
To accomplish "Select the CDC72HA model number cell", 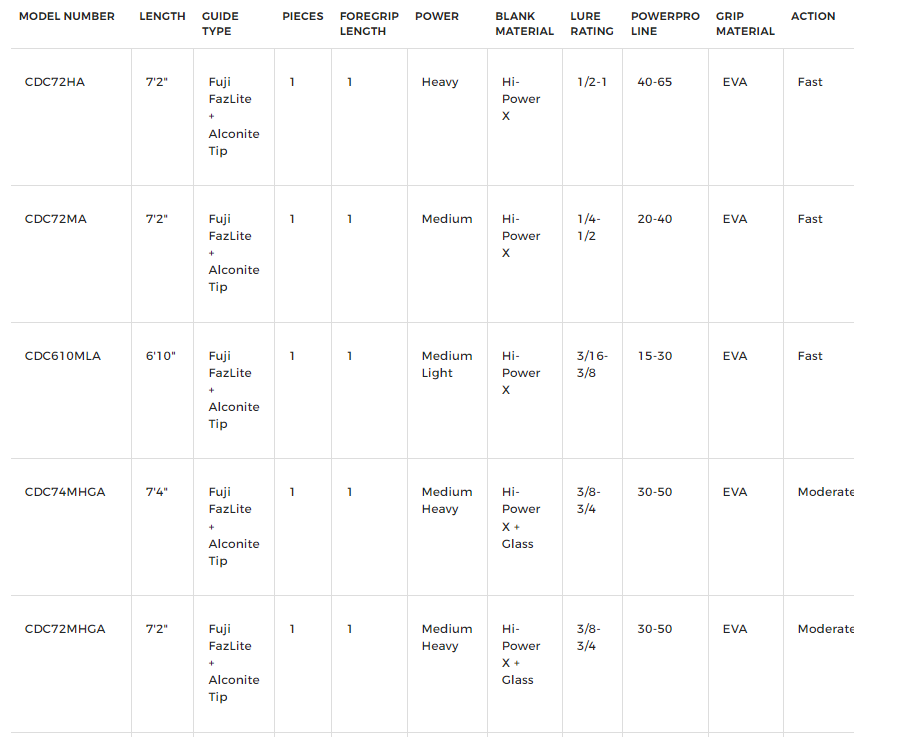I will click(55, 82).
